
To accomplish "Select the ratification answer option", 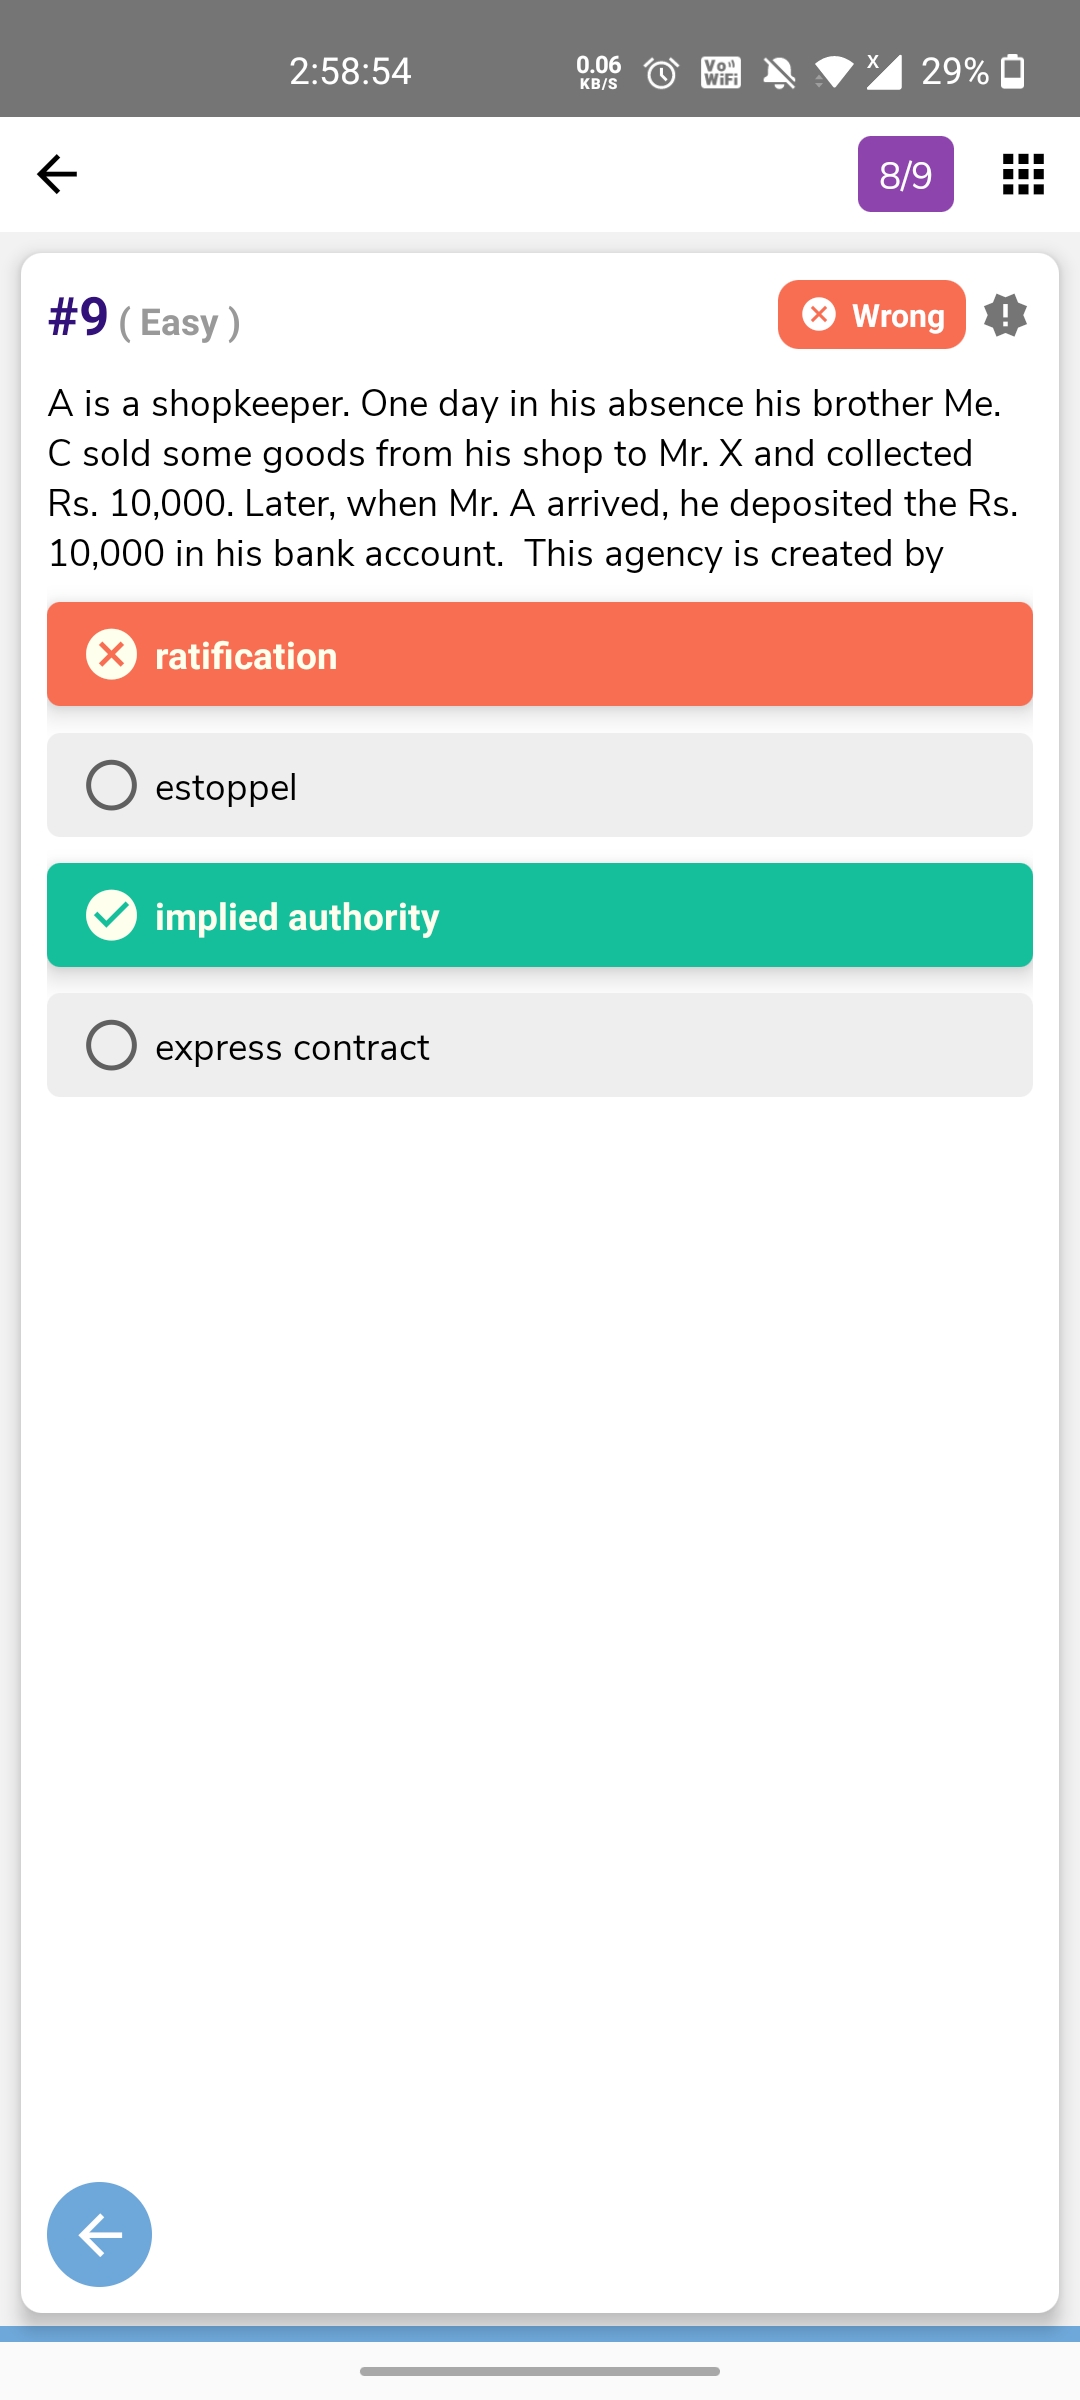I will coord(539,654).
